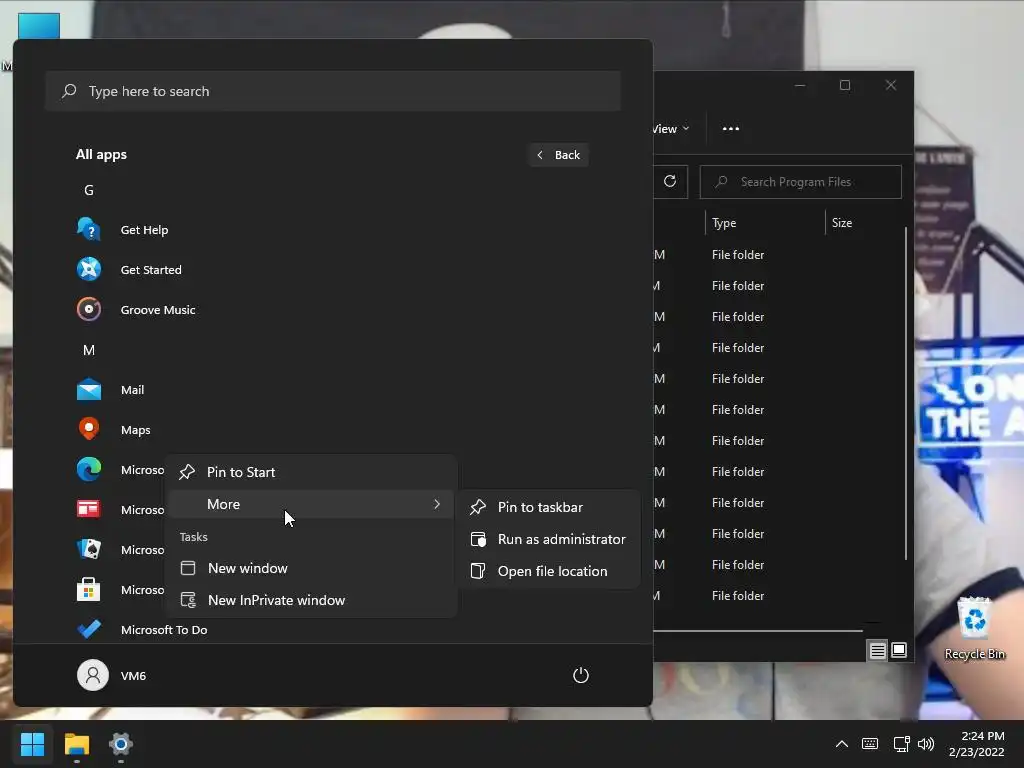Viewport: 1024px width, 768px height.
Task: Open Settings gear on the taskbar
Action: (x=121, y=744)
